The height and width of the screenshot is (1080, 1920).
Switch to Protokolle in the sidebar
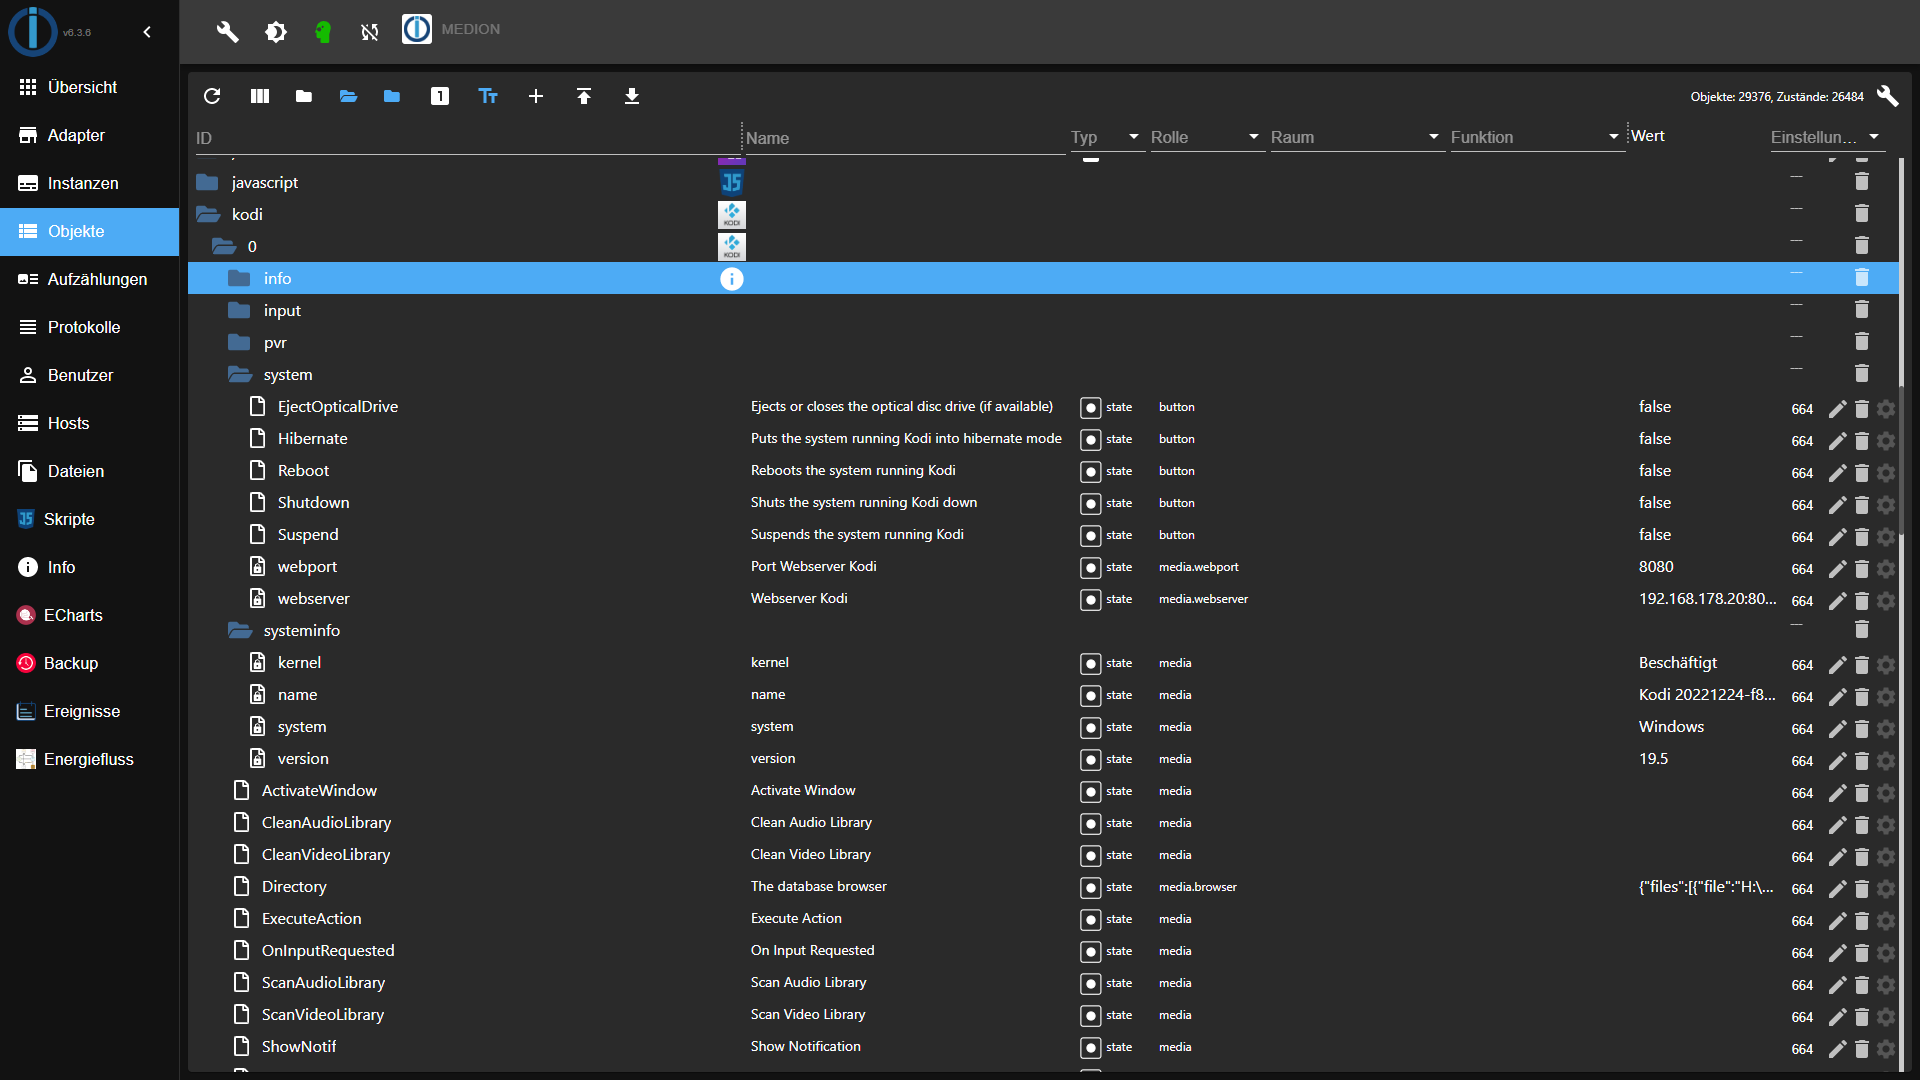click(90, 327)
